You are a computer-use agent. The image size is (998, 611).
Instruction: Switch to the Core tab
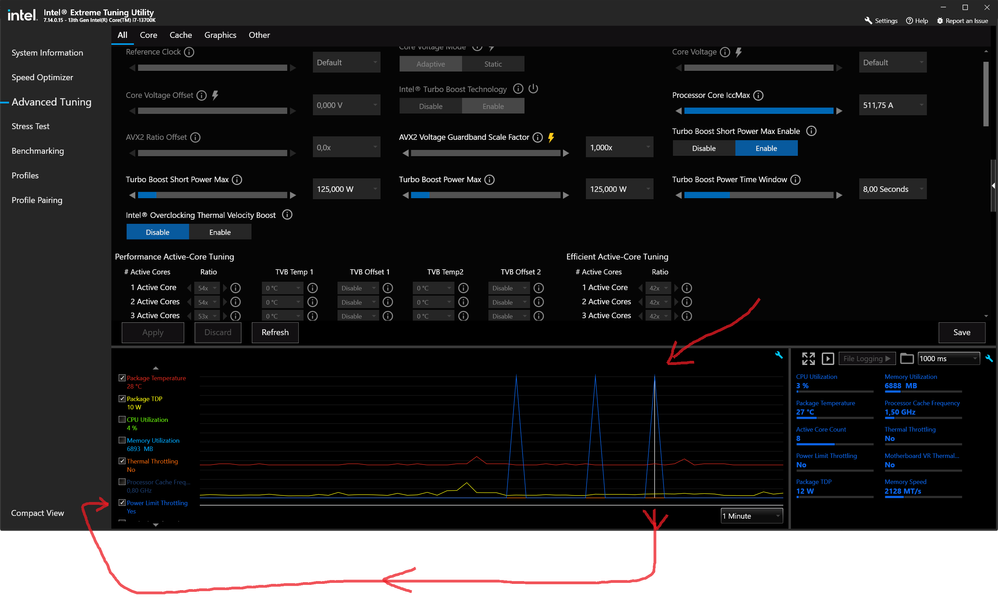[x=148, y=35]
